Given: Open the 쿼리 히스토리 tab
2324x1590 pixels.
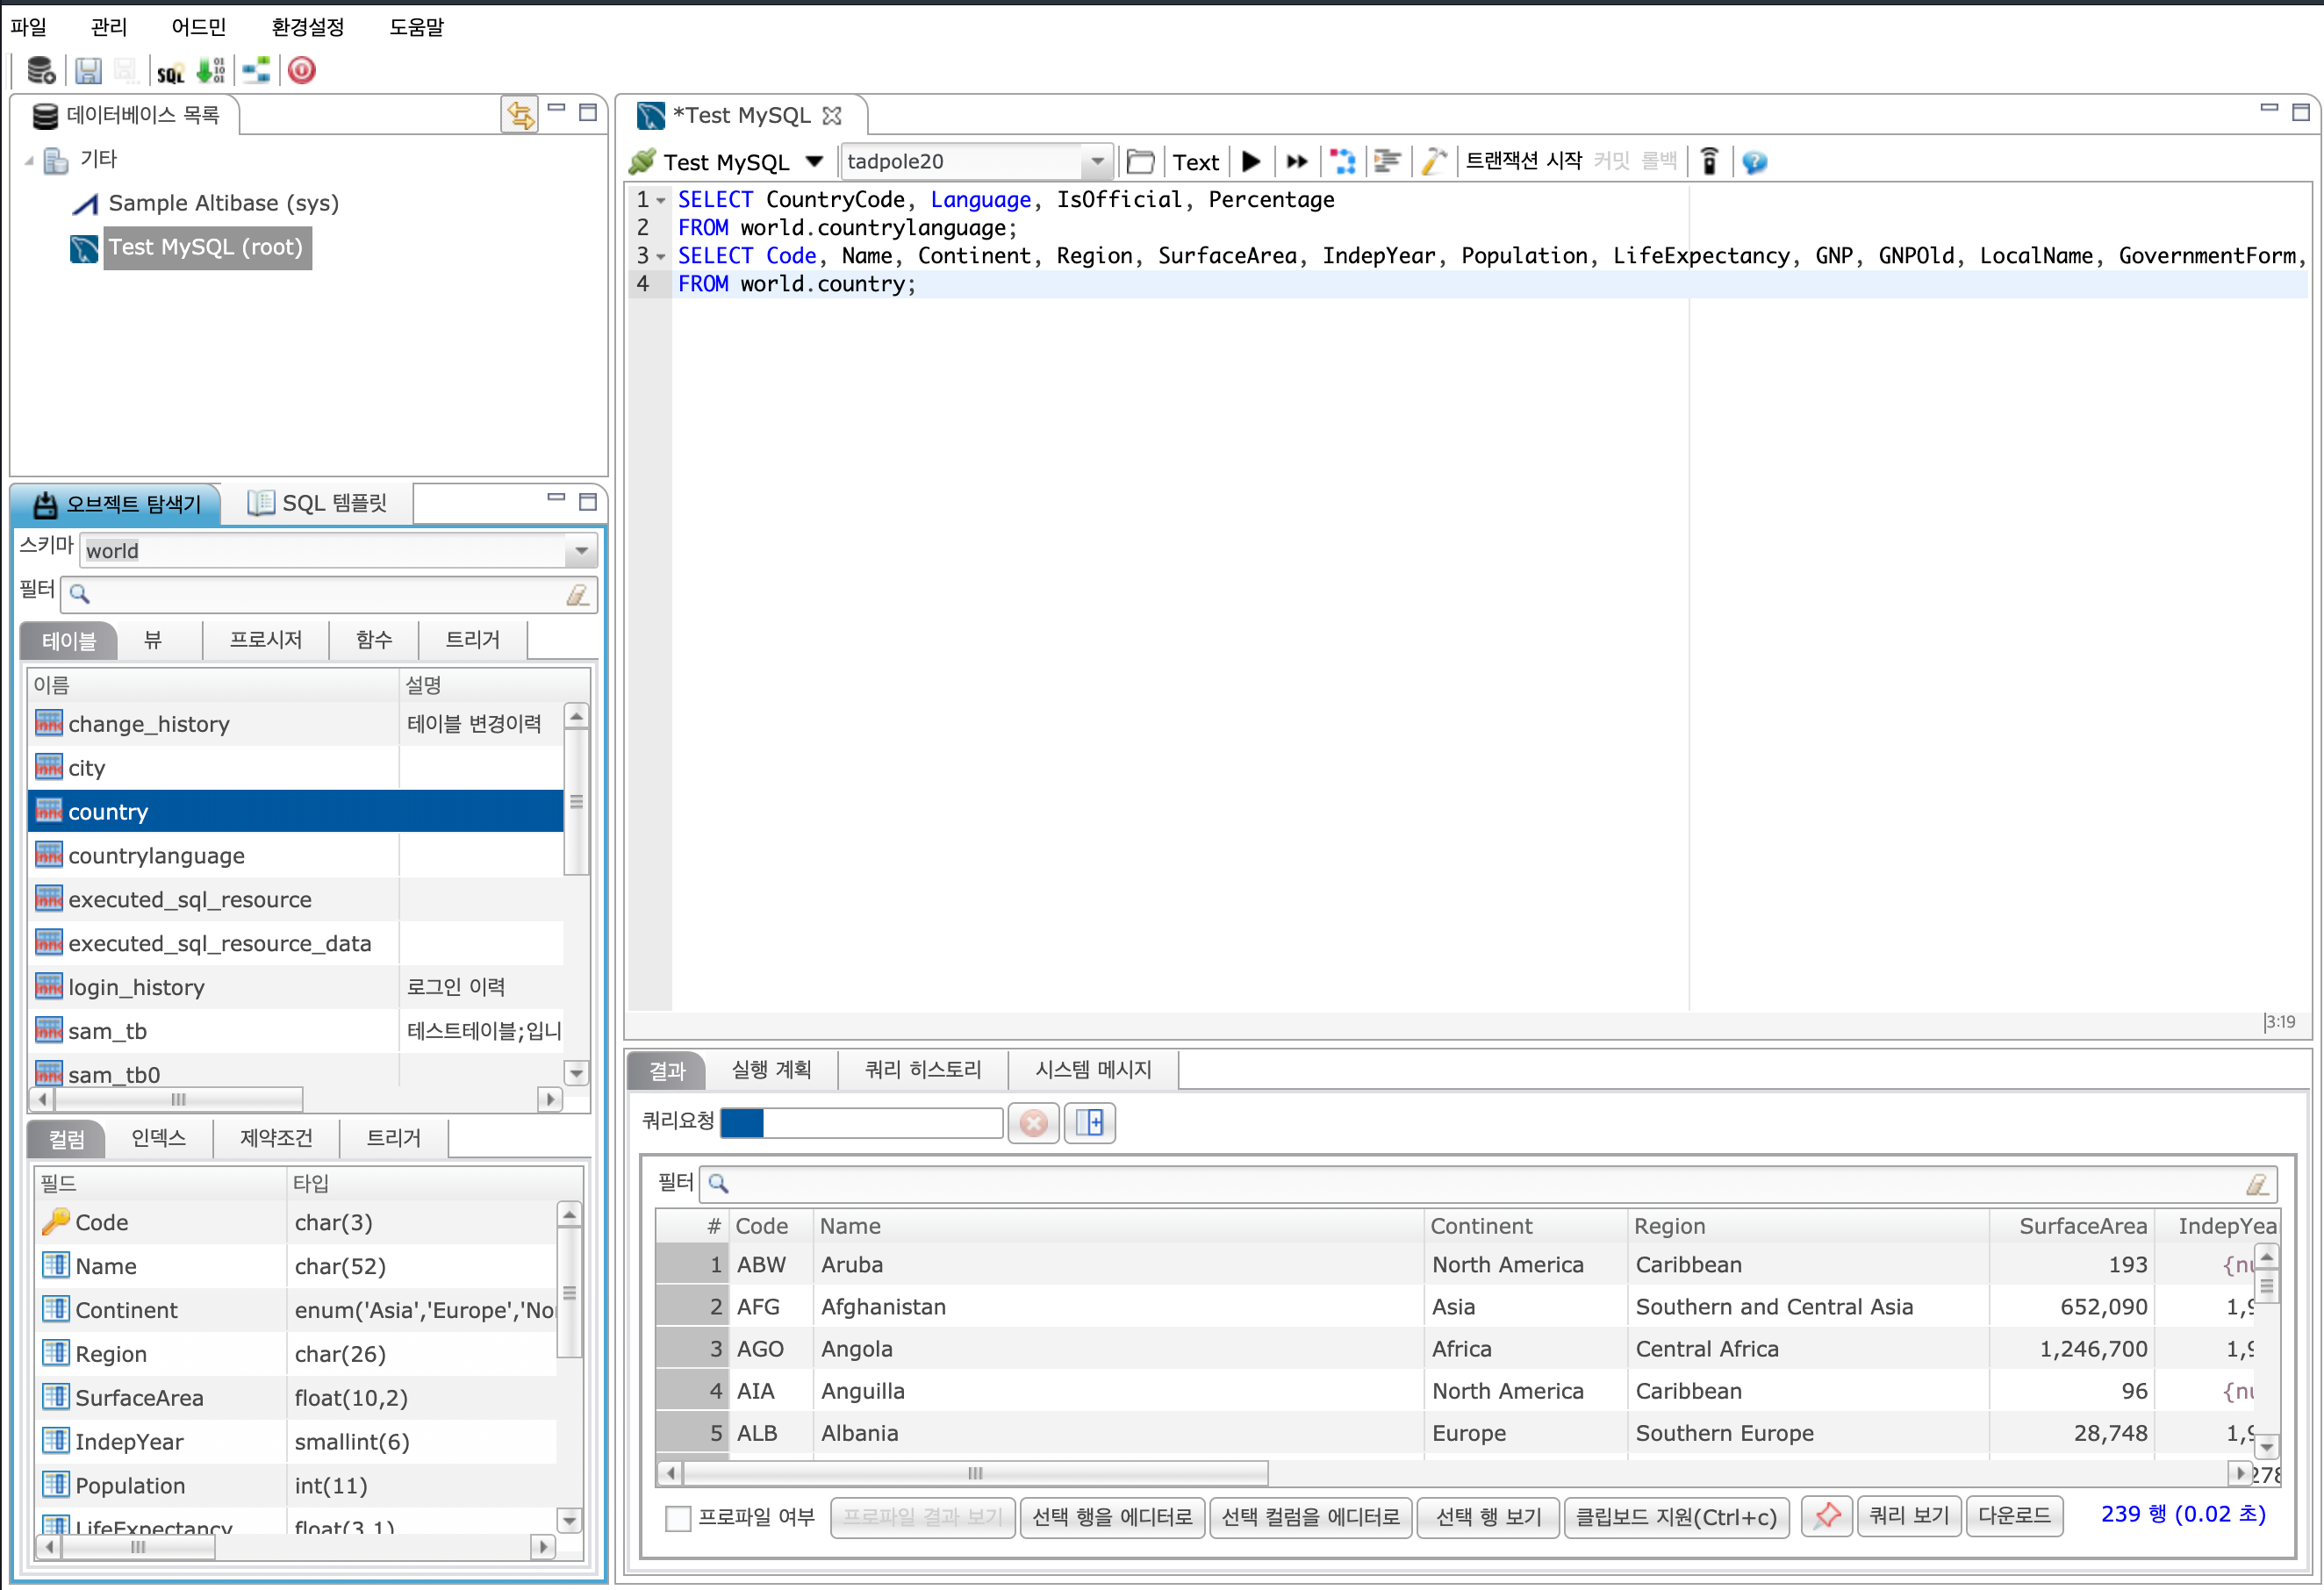Looking at the screenshot, I should tap(923, 1070).
